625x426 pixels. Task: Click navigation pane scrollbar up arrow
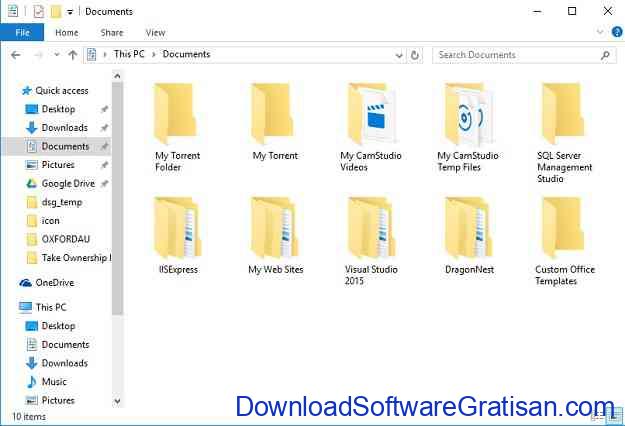117,76
